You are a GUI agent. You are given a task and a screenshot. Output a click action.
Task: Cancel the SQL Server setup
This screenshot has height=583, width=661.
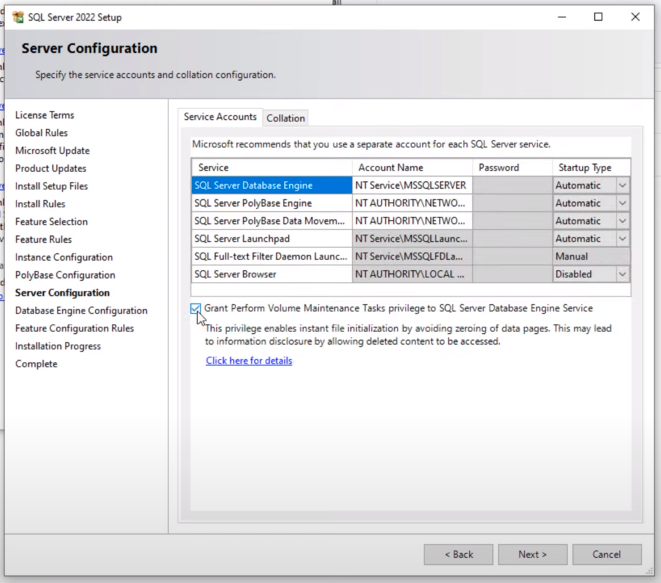coord(607,554)
